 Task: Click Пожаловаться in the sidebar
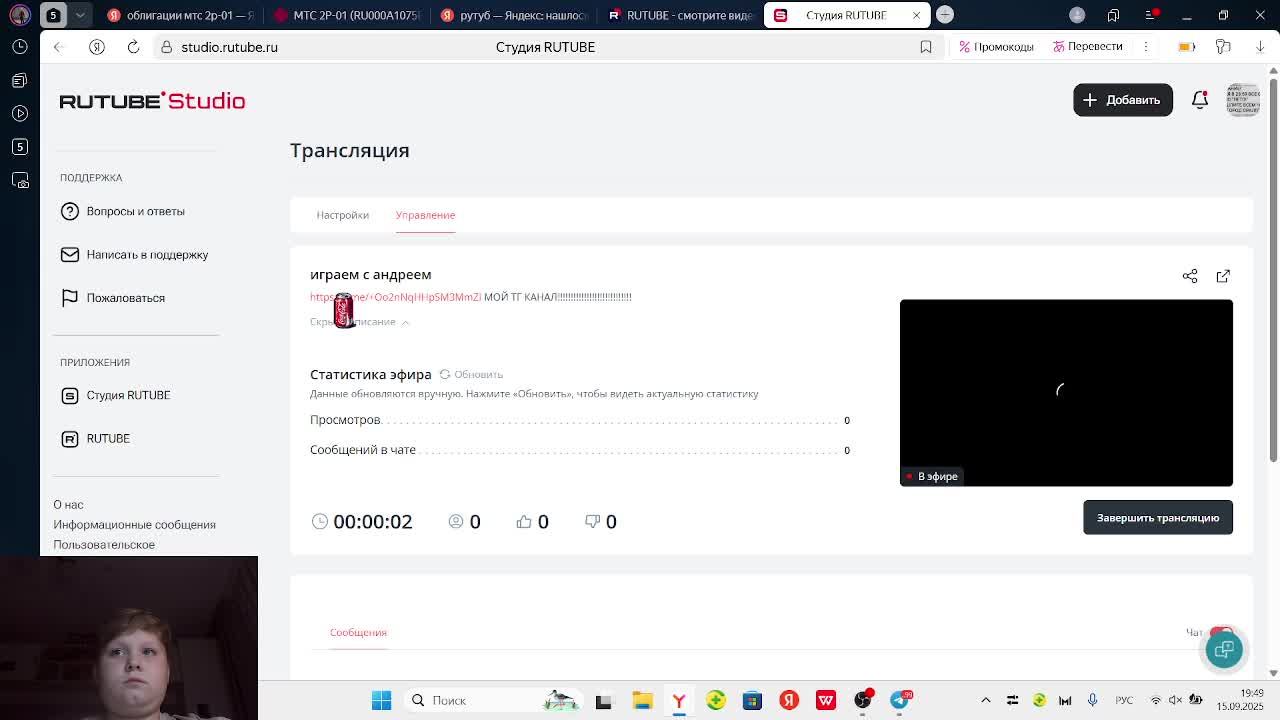point(113,298)
